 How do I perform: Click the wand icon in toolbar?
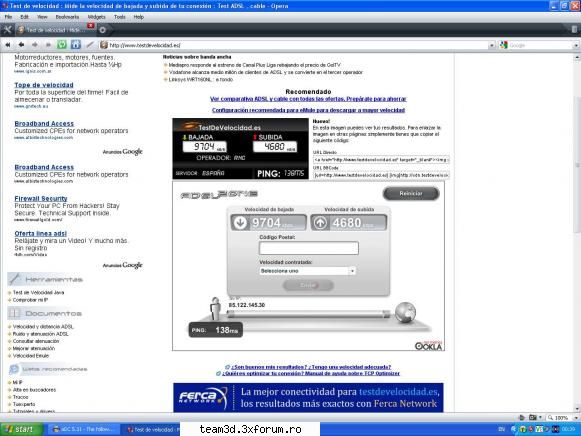pyautogui.click(x=90, y=45)
